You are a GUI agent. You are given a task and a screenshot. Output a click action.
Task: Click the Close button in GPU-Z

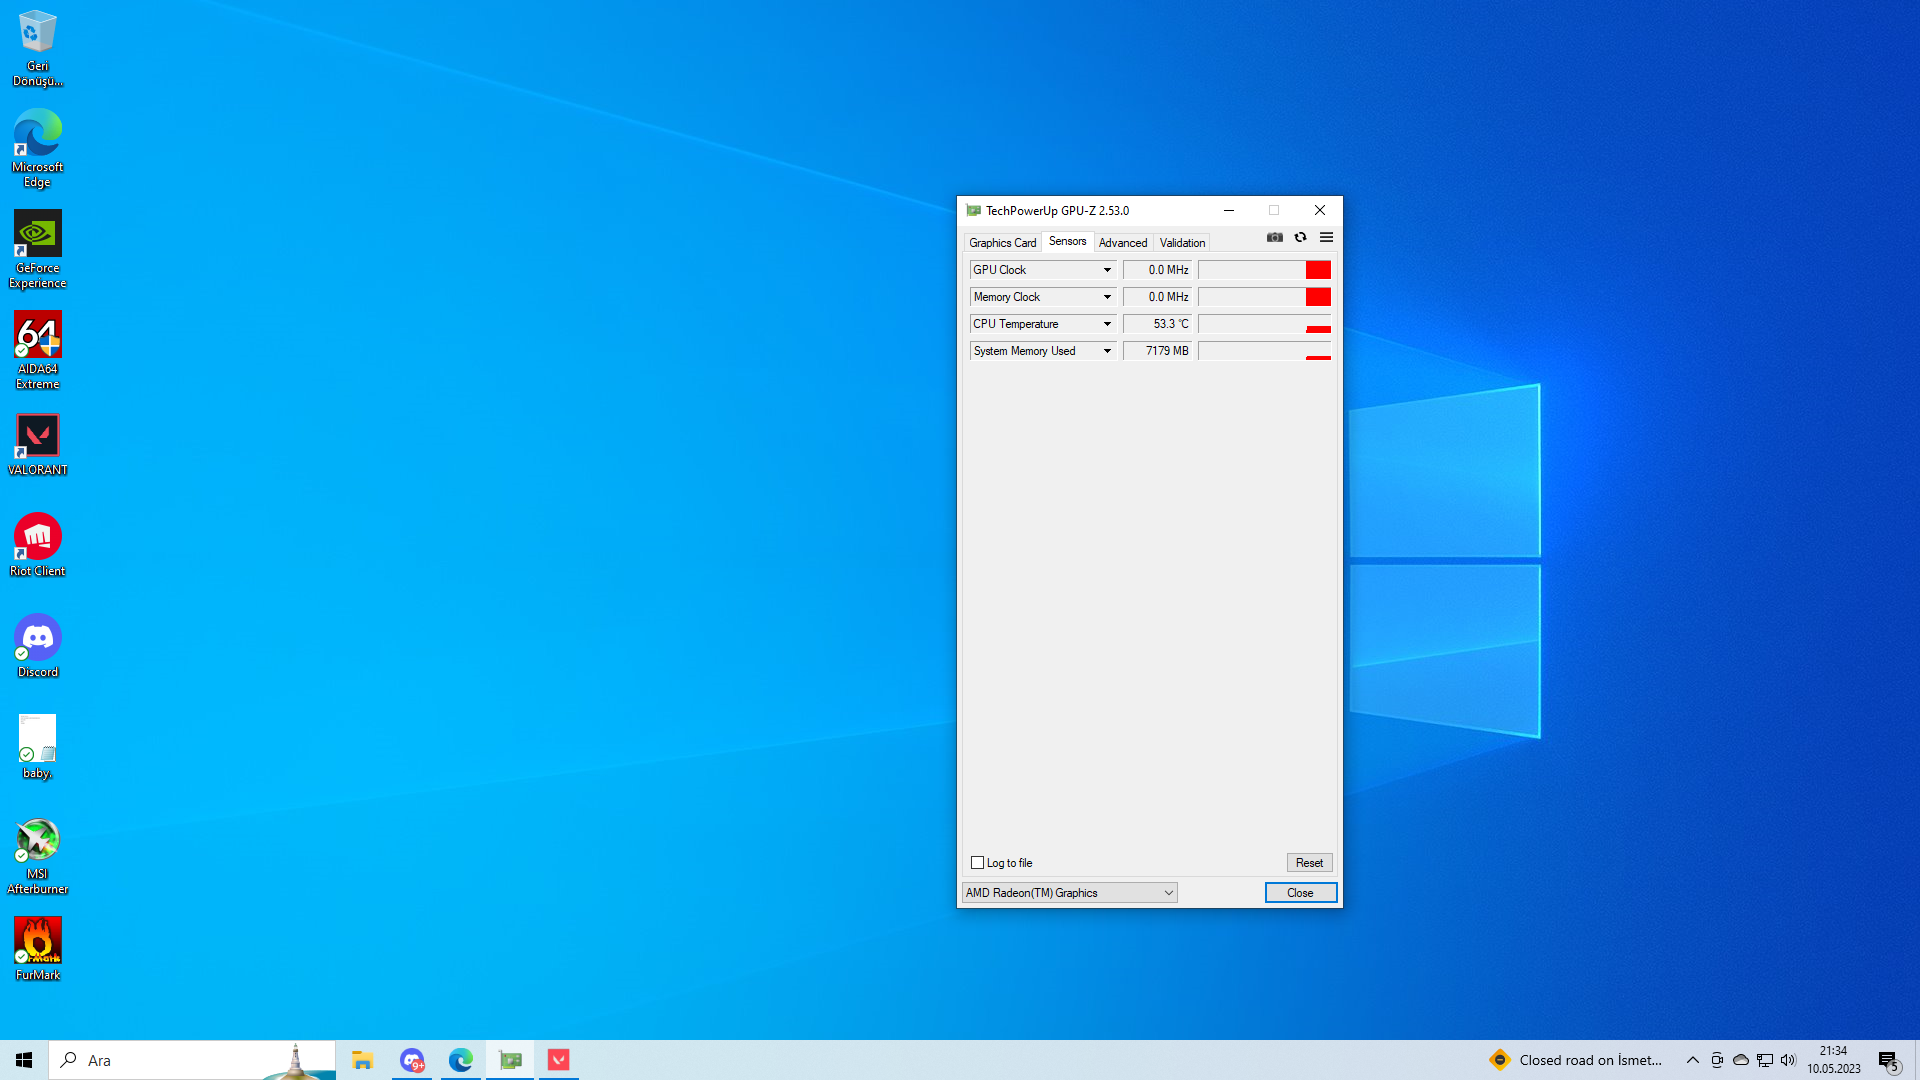[x=1300, y=893]
